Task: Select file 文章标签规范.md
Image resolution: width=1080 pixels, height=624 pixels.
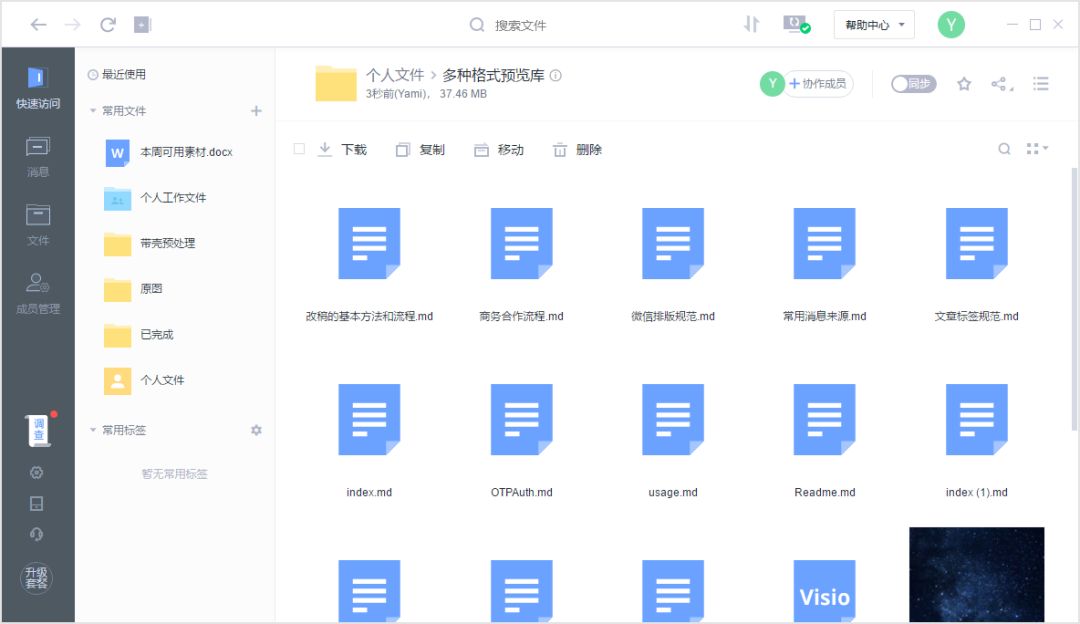Action: coord(977,264)
